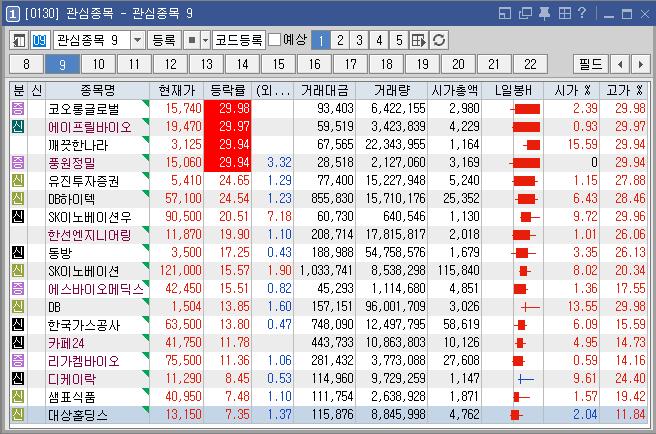Open the 관심종목 9 dropdown arrow
The image size is (656, 434).
click(x=137, y=41)
